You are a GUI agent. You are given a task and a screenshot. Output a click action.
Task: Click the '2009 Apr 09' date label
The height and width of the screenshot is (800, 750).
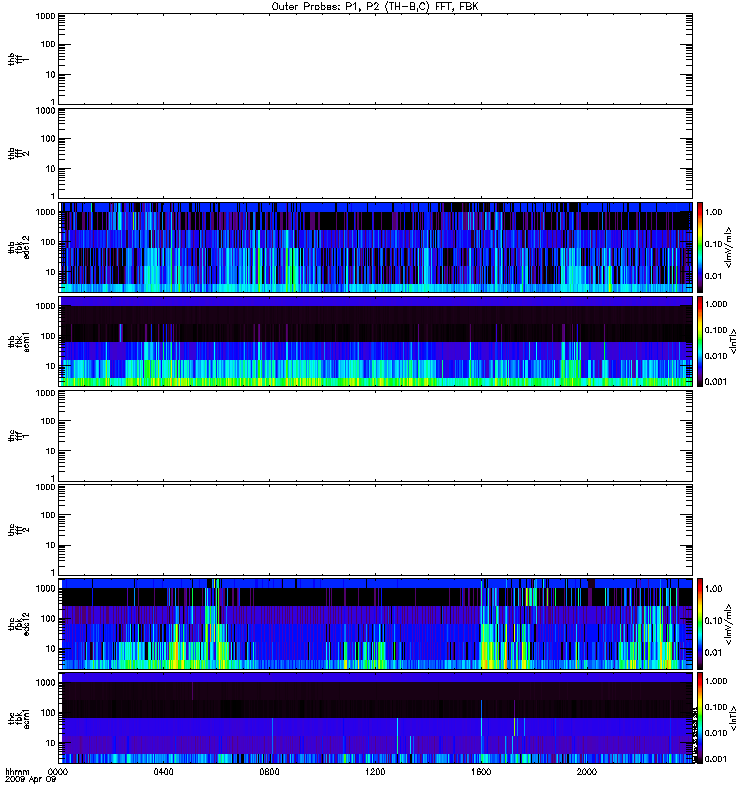[x=30, y=780]
